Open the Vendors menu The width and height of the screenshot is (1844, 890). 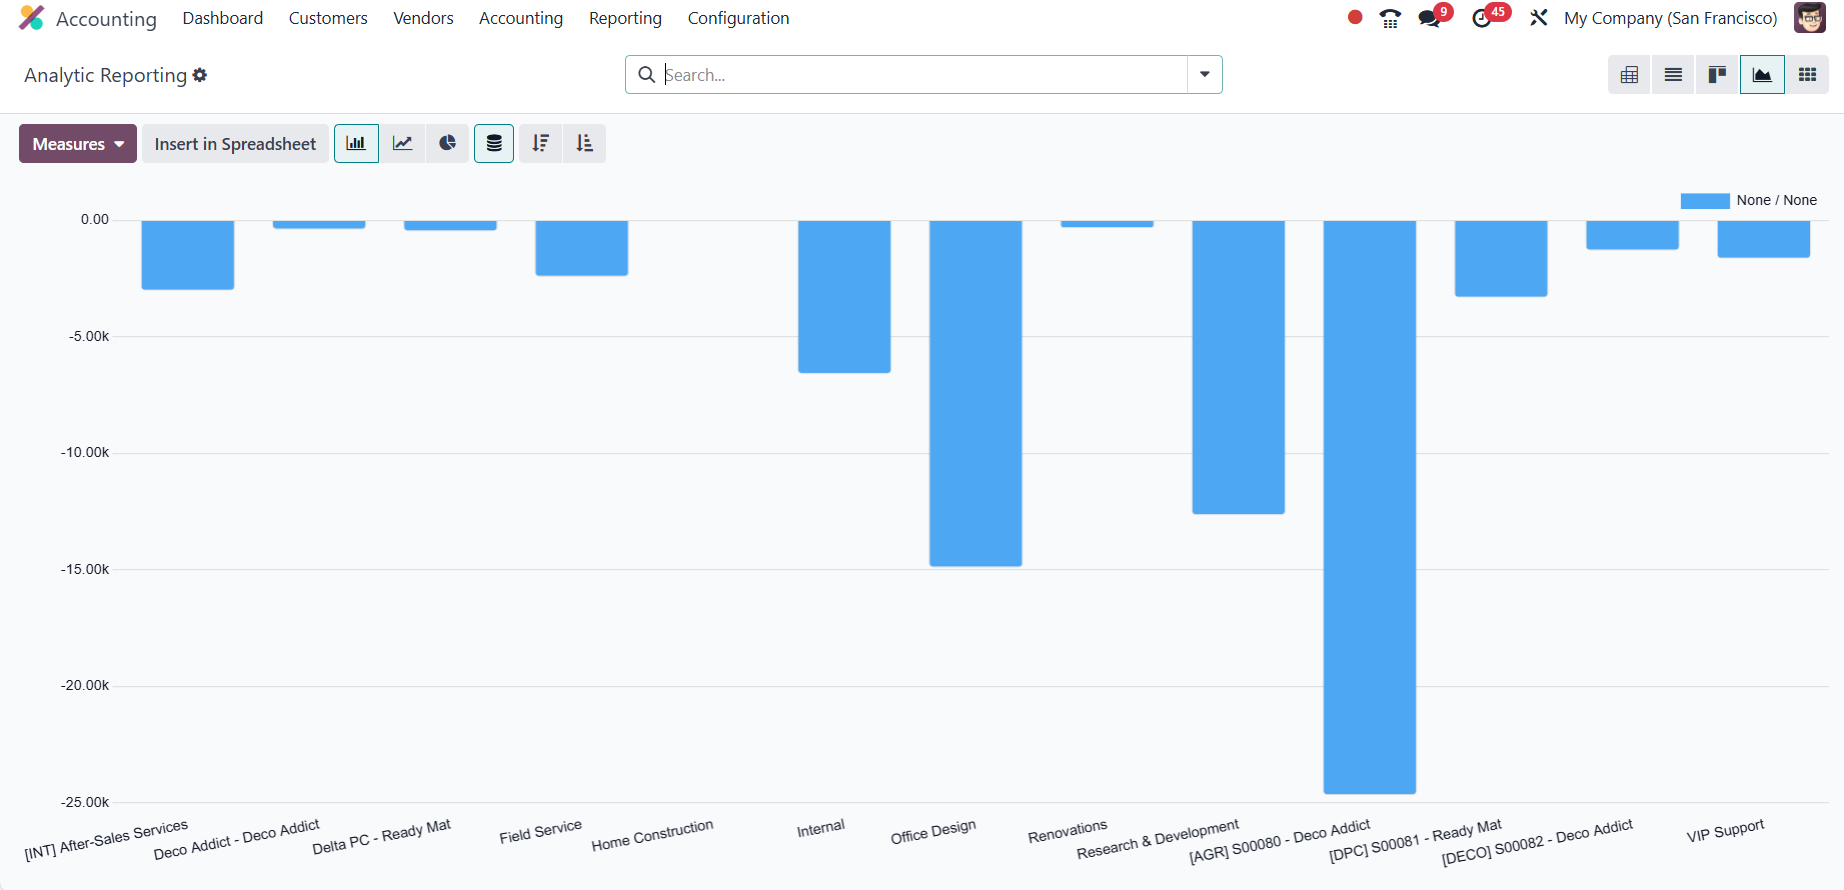click(423, 18)
